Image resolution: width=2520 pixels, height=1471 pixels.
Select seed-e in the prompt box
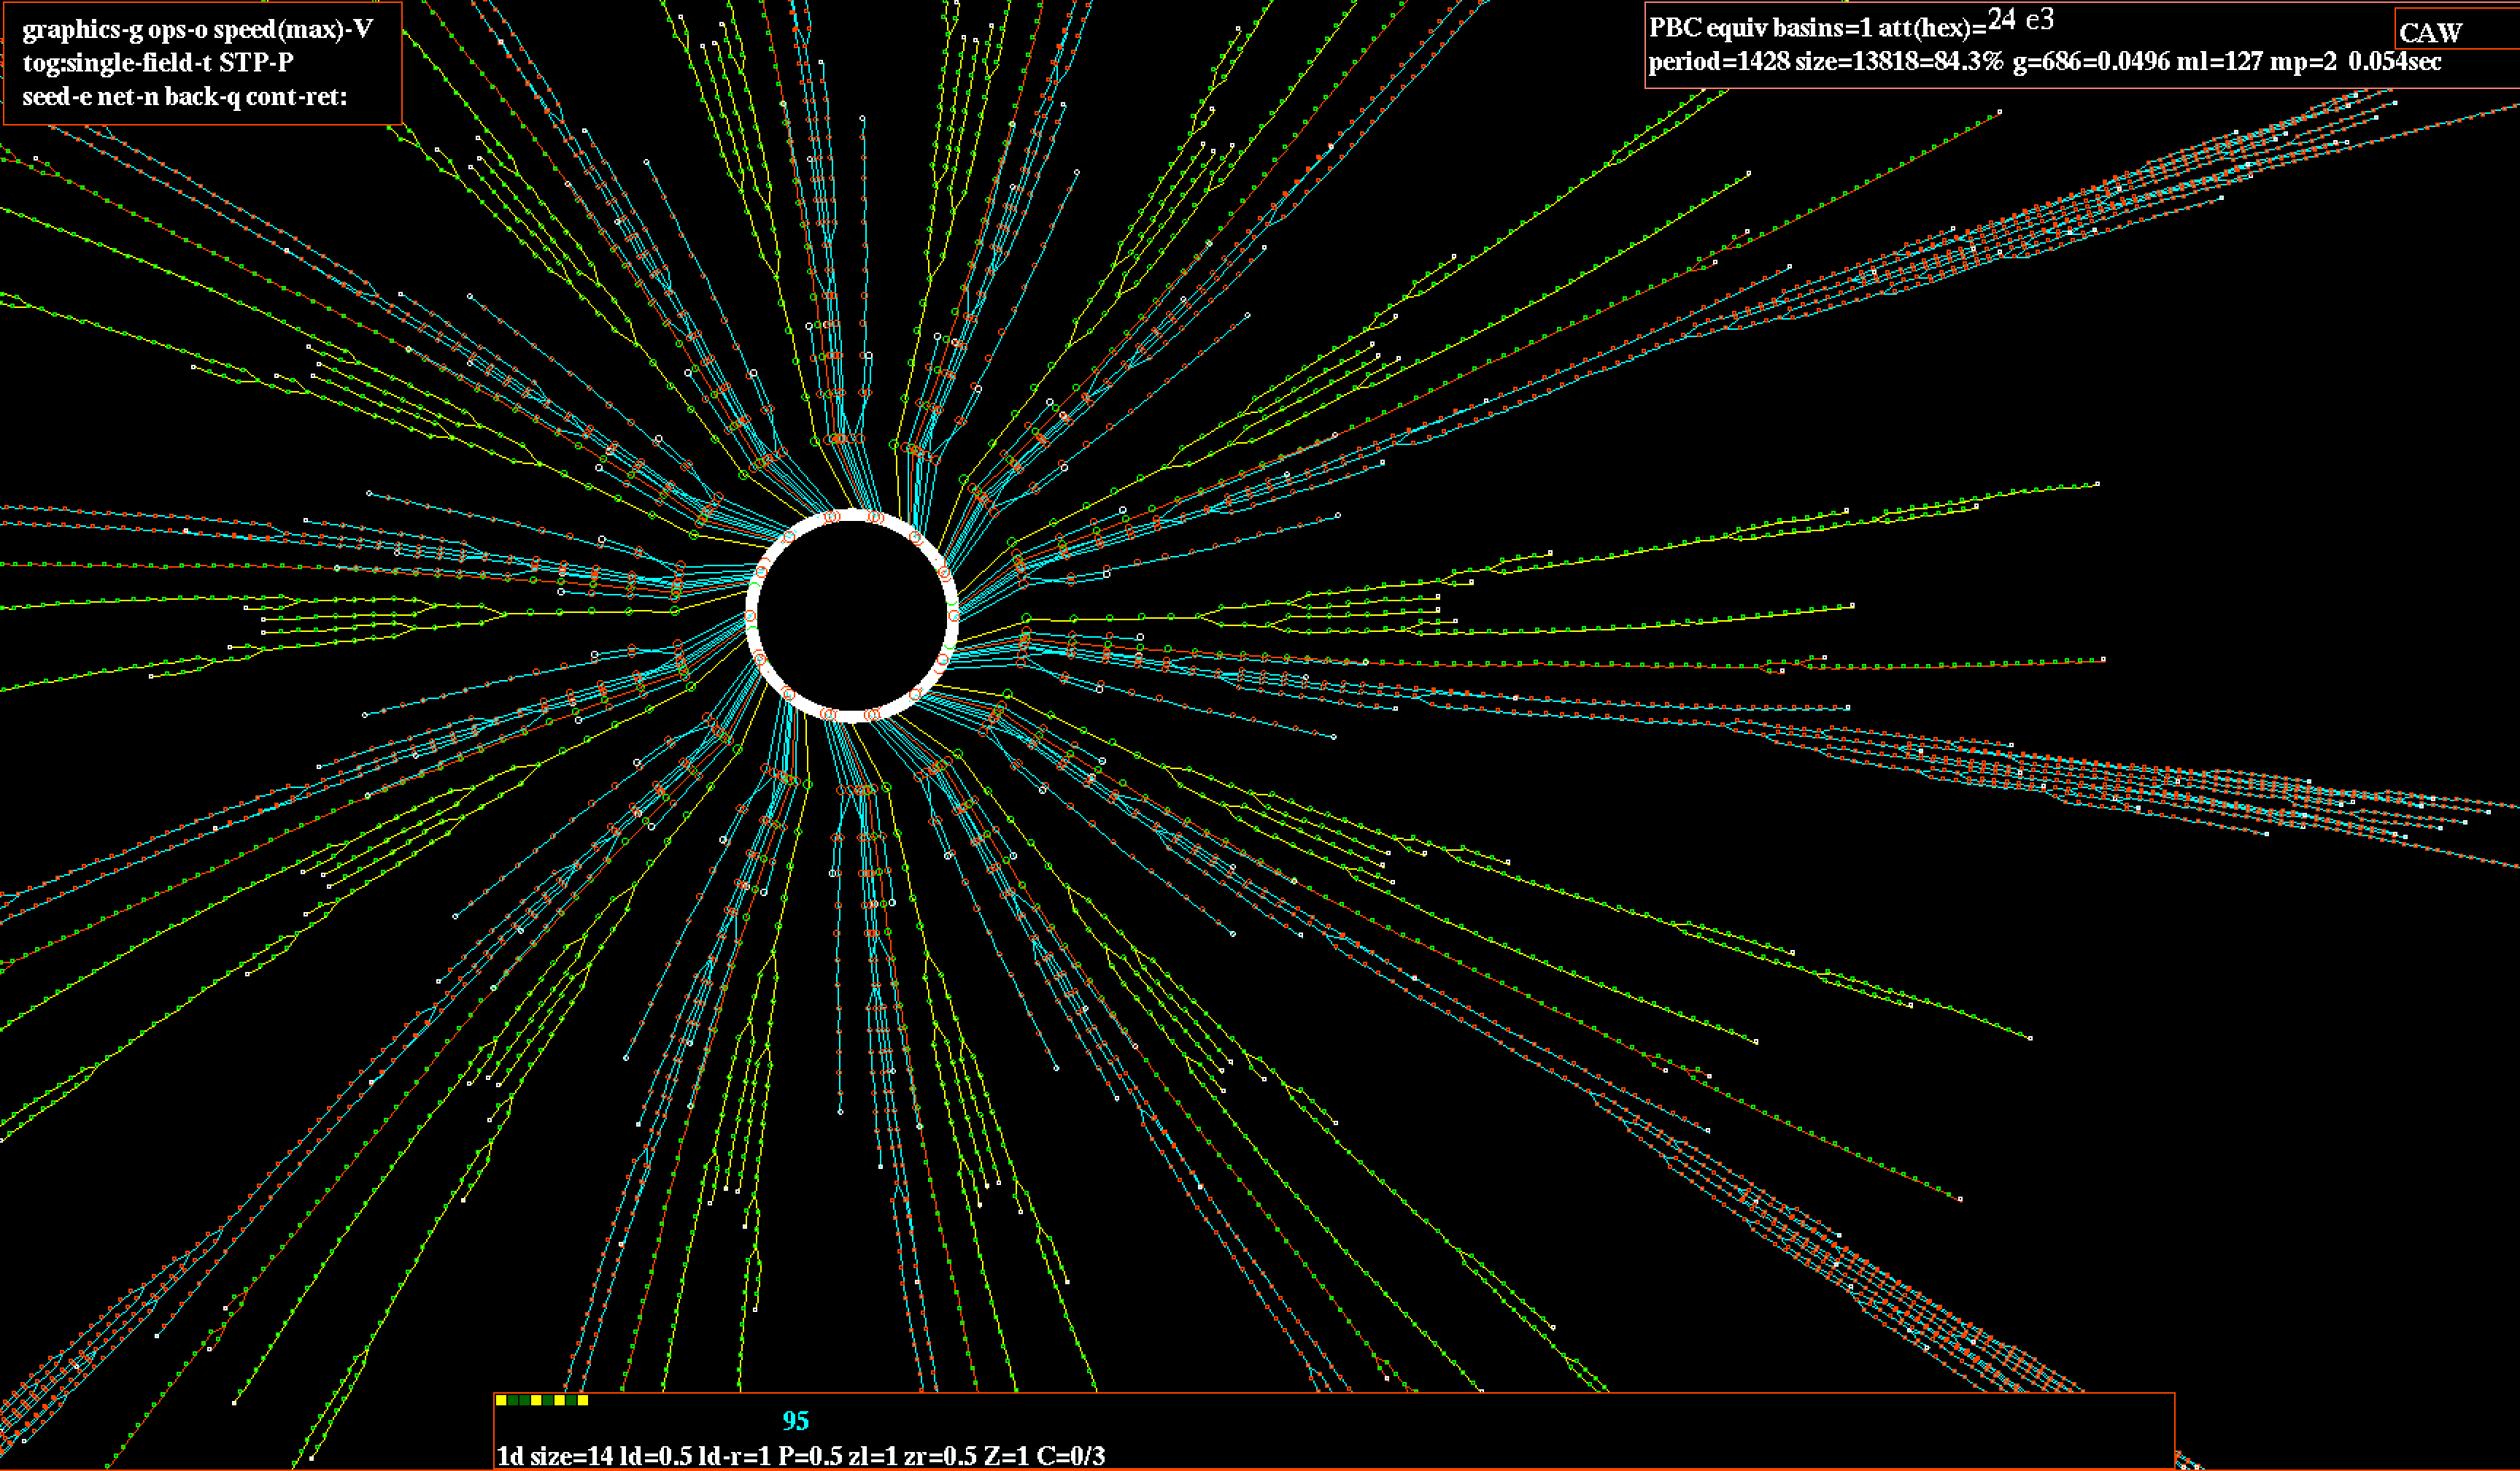pos(56,97)
